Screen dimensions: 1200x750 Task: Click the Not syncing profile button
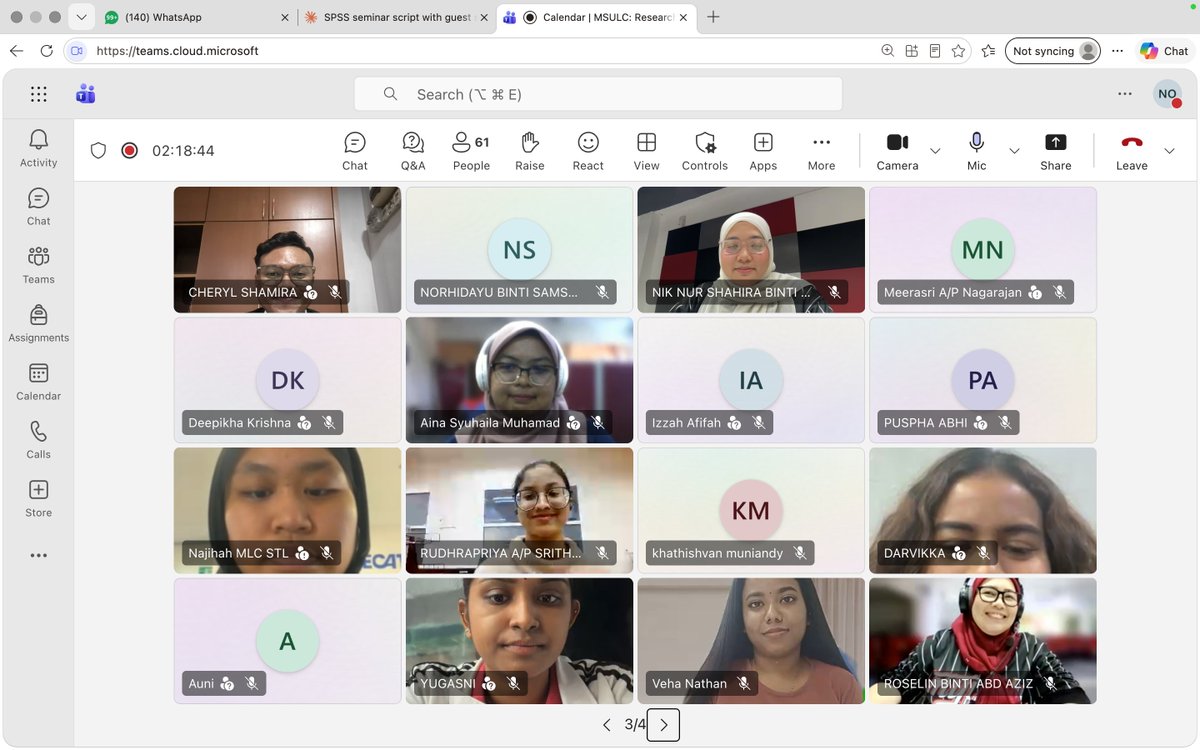click(x=1052, y=51)
